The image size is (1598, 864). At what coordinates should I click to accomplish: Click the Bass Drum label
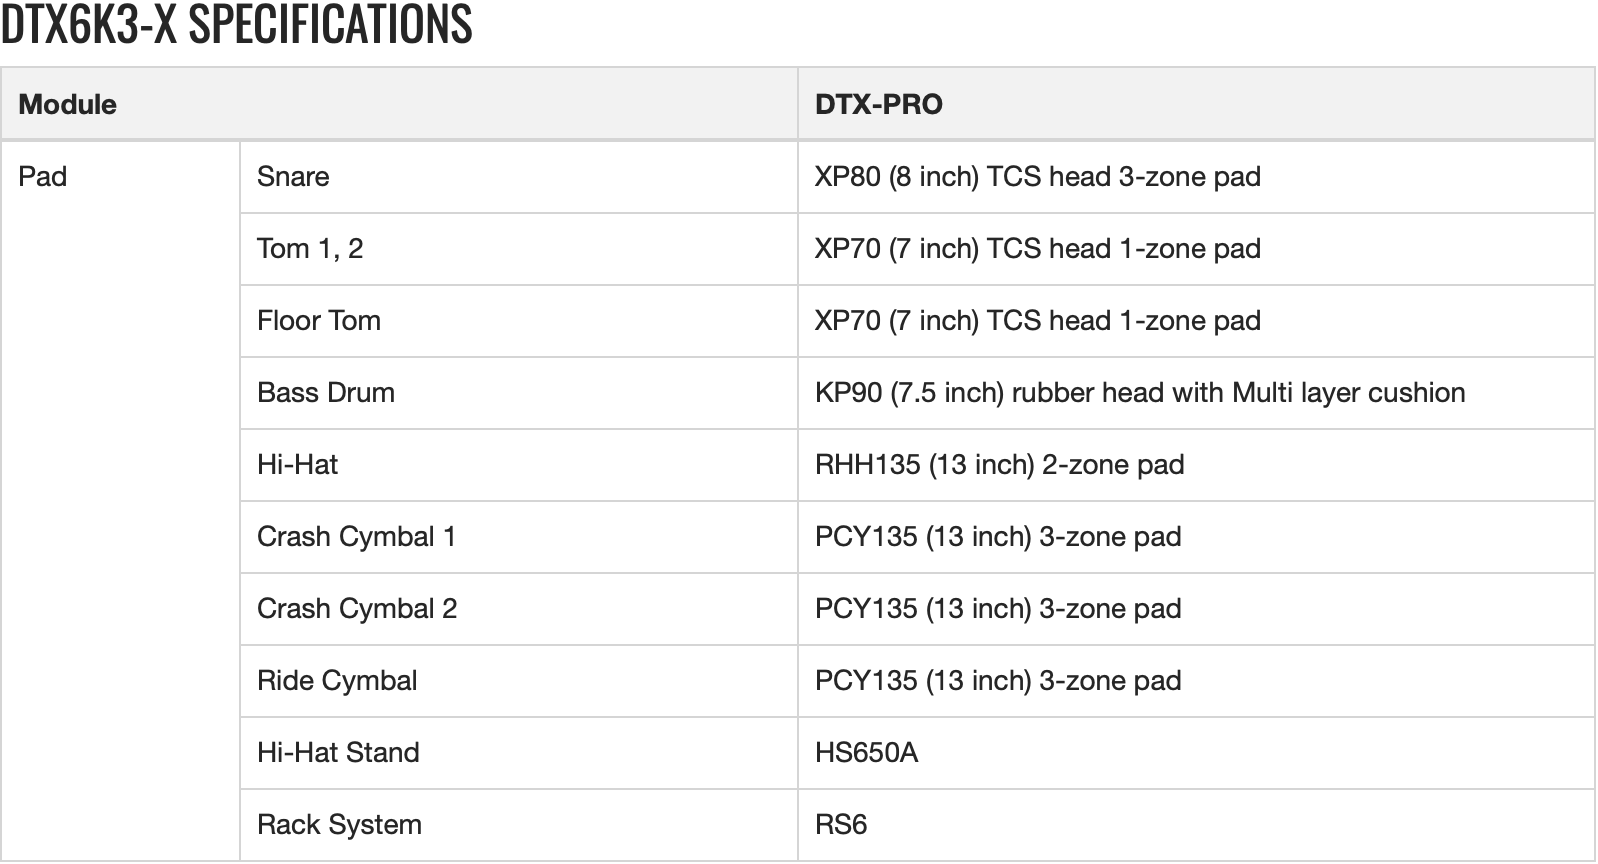tap(326, 393)
